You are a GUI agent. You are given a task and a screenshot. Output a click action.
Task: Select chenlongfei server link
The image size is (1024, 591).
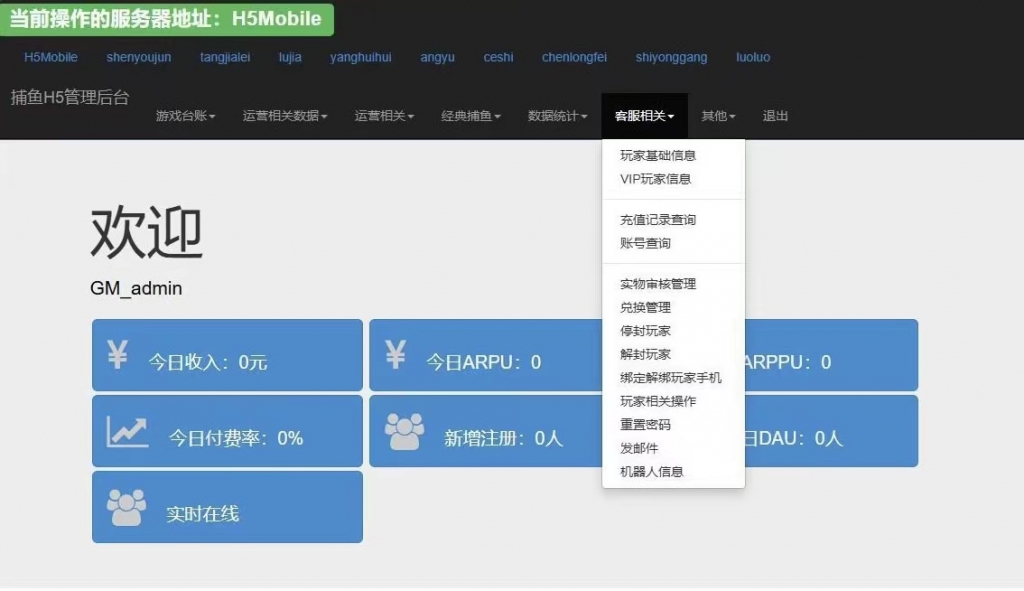click(x=574, y=57)
